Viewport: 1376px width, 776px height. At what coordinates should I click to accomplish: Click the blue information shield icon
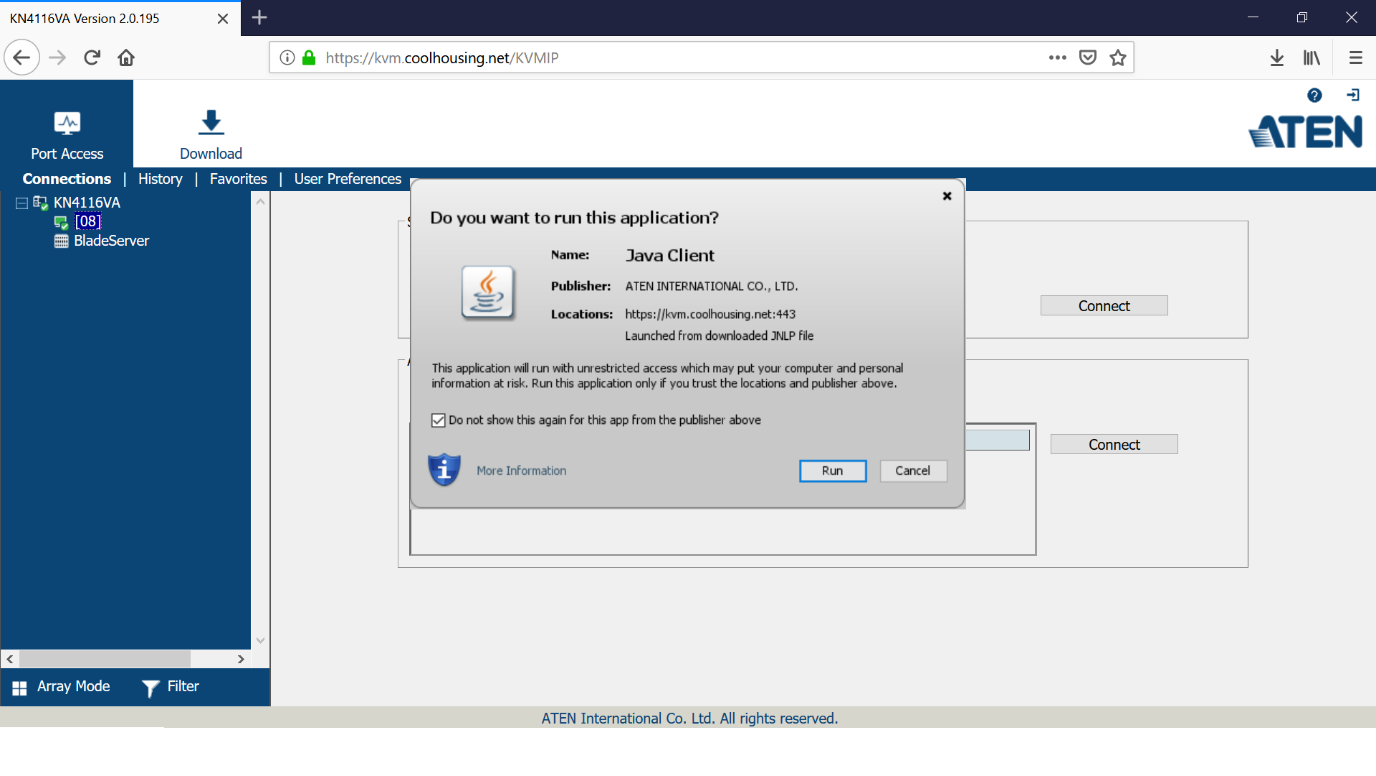pyautogui.click(x=444, y=470)
